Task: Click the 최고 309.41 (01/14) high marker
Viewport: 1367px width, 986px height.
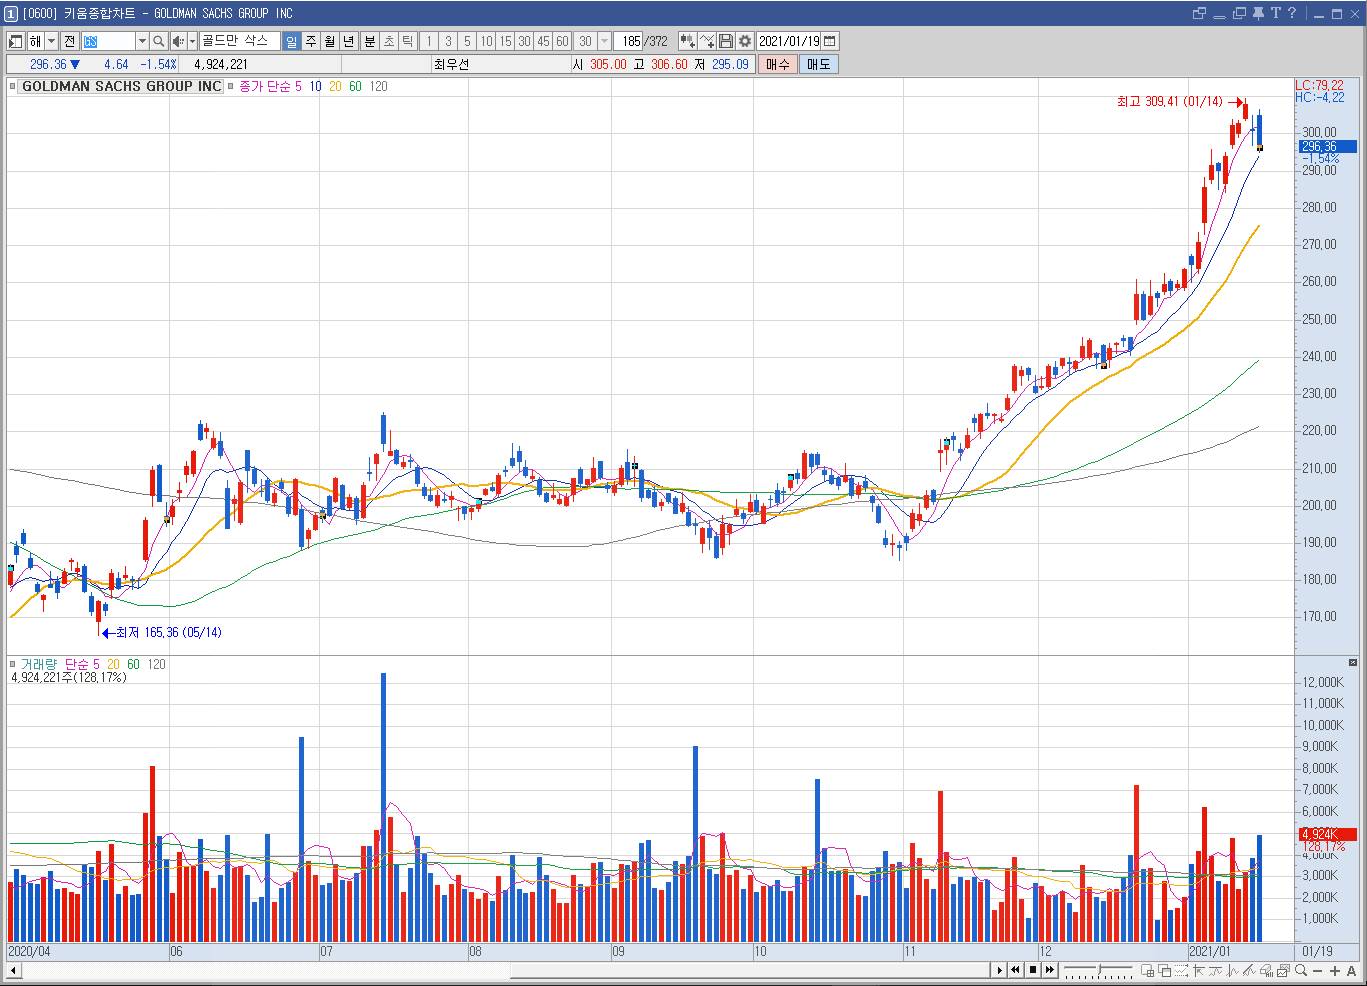Action: [1170, 101]
